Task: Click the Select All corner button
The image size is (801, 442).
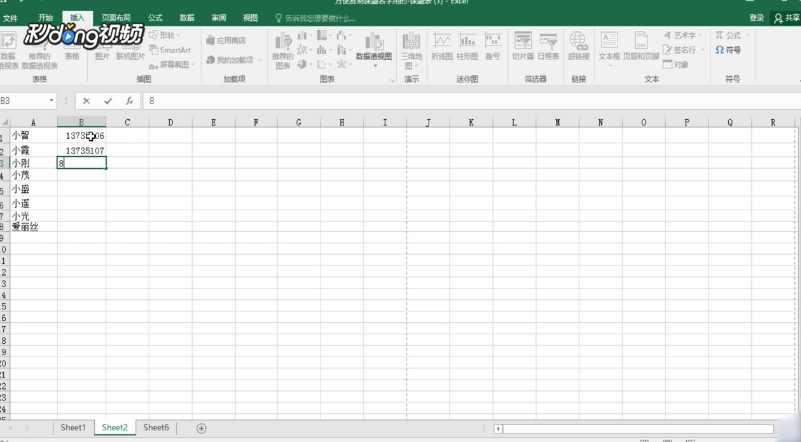Action: click(x=5, y=122)
